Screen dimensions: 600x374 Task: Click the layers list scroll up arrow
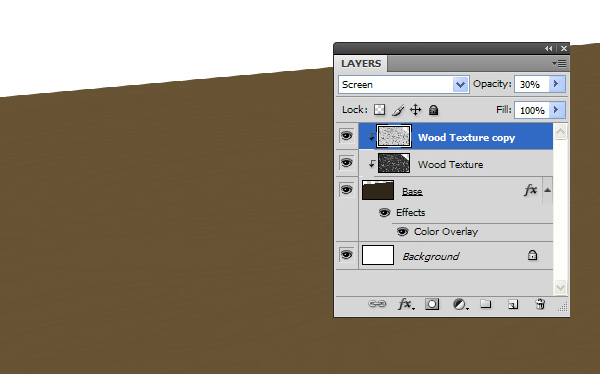[x=560, y=132]
